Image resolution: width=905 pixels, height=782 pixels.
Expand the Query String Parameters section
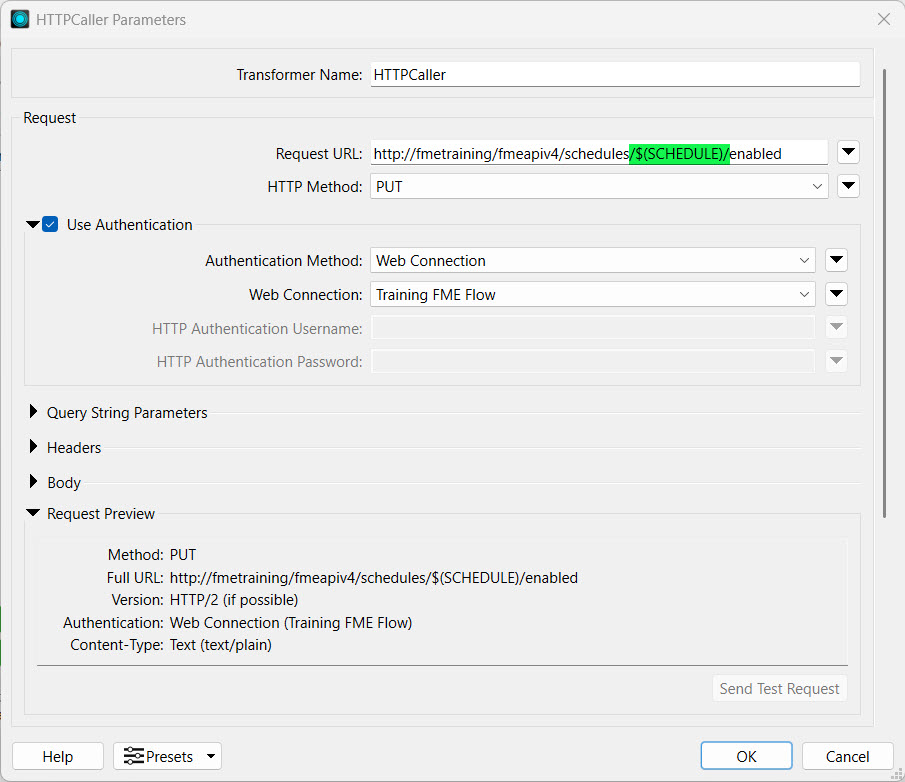[x=34, y=412]
